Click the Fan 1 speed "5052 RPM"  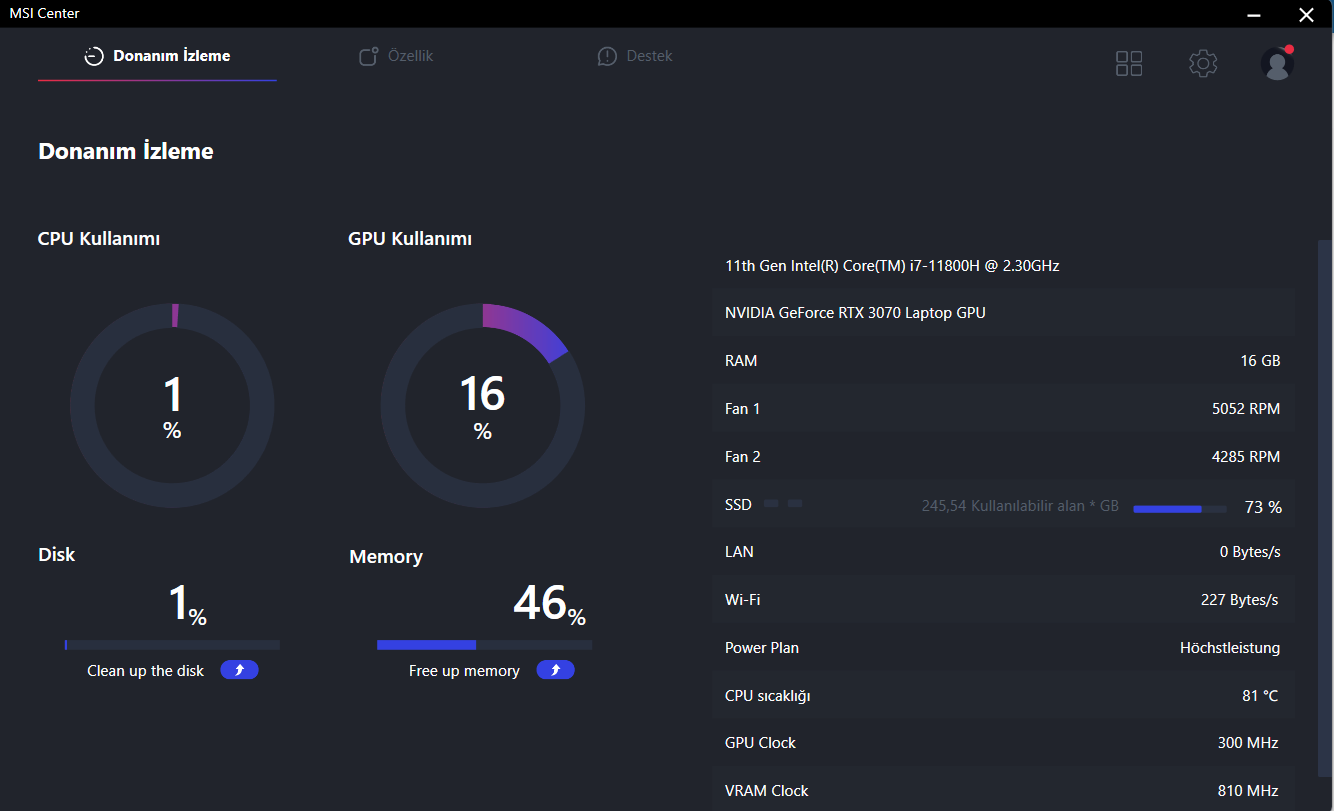click(x=1246, y=409)
